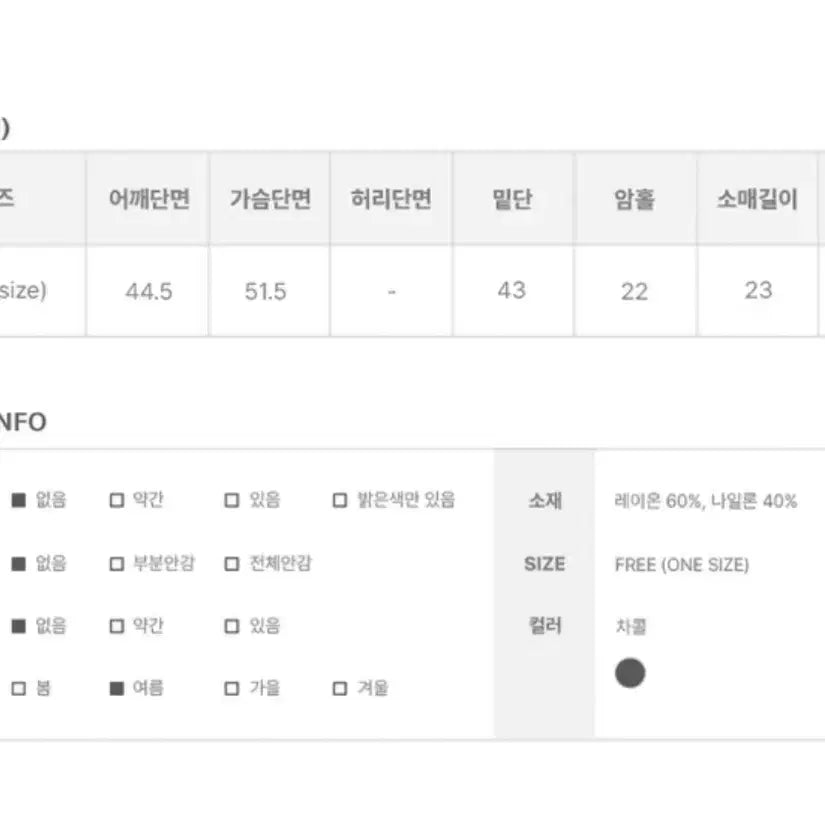This screenshot has width=825, height=825.
Task: Select the 밑단 column header
Action: pyautogui.click(x=512, y=199)
